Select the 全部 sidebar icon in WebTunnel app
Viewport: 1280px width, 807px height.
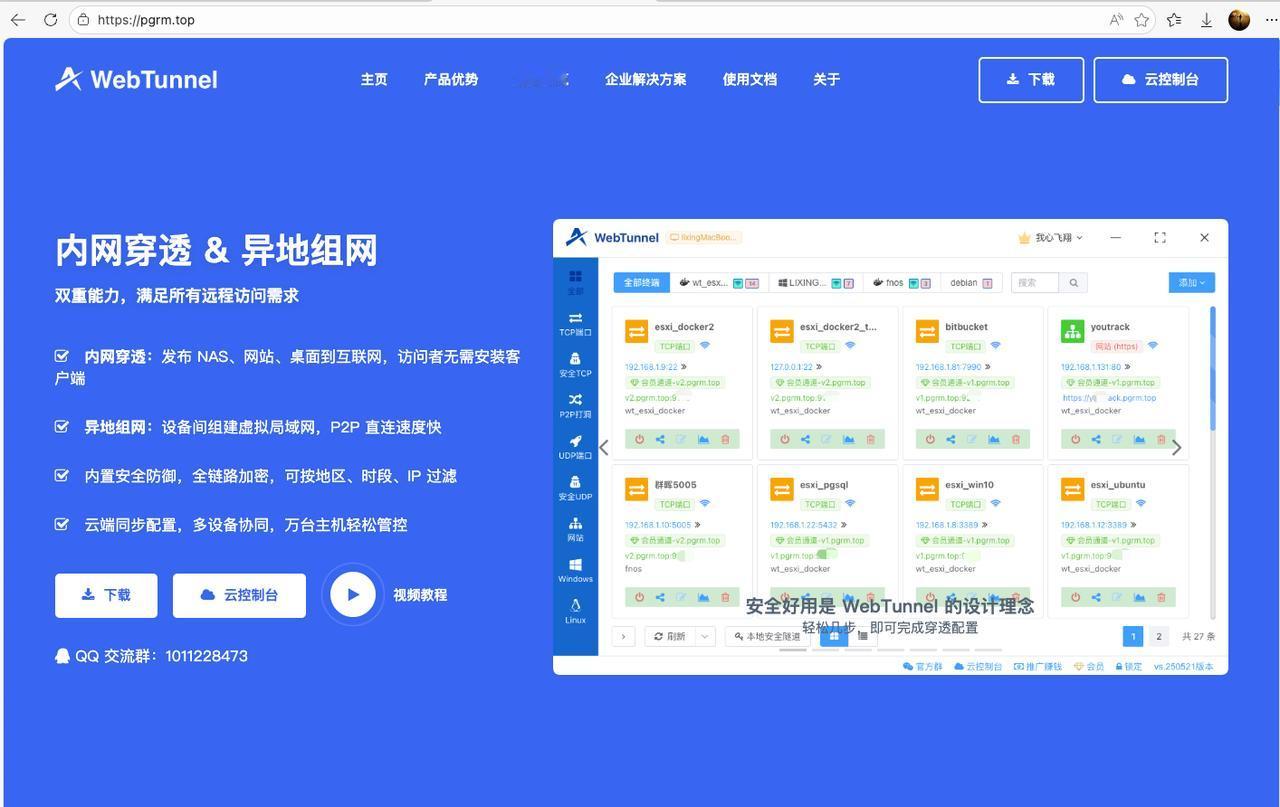pyautogui.click(x=575, y=281)
